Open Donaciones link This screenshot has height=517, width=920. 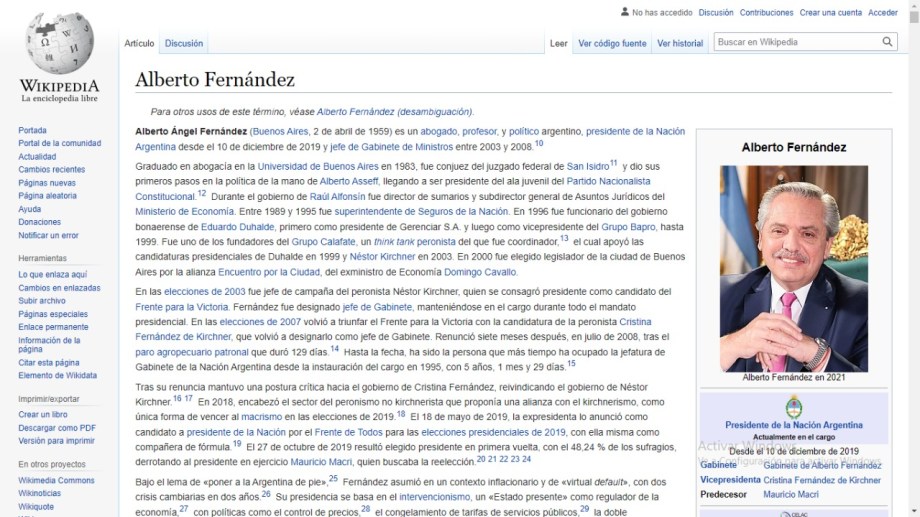click(x=39, y=222)
